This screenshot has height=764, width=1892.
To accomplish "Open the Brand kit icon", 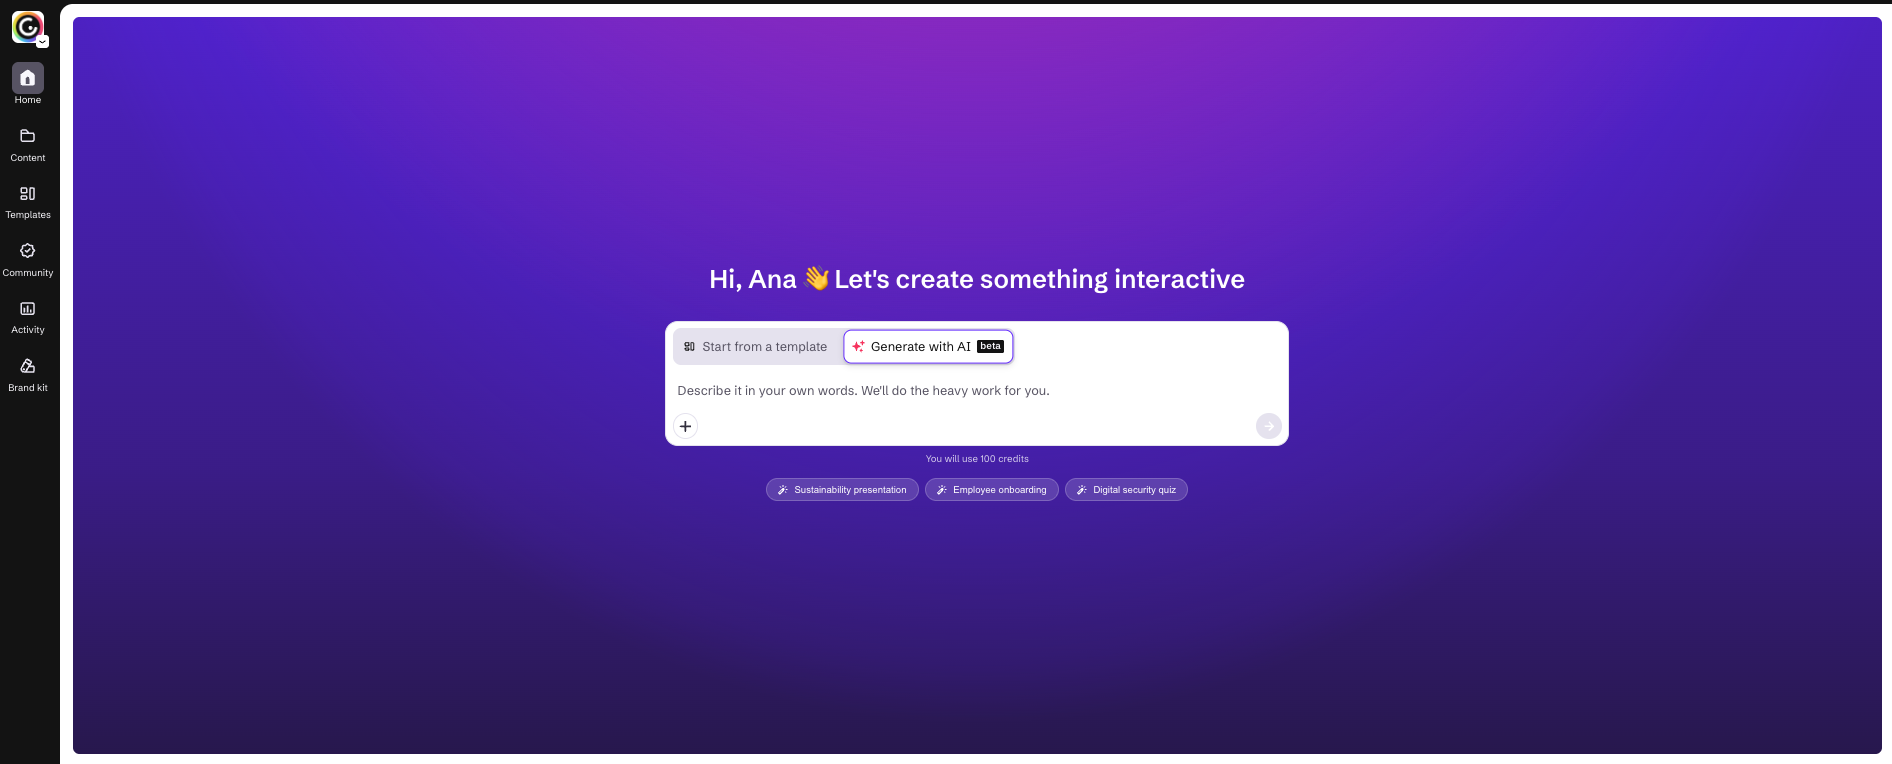I will [28, 366].
